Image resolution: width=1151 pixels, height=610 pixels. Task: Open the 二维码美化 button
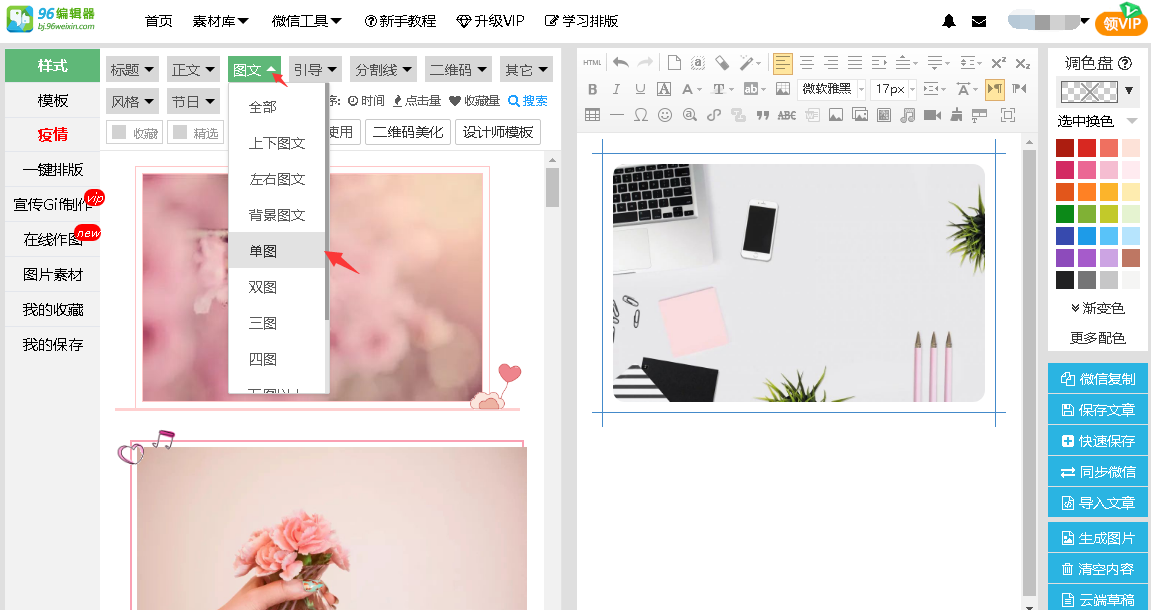[408, 132]
